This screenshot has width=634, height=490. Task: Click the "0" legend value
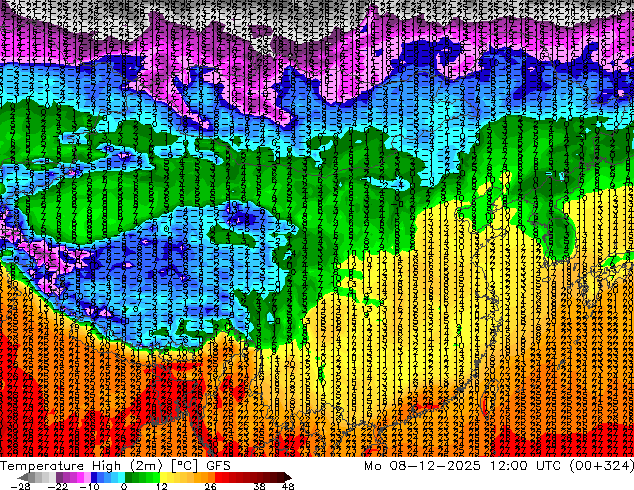[124, 486]
